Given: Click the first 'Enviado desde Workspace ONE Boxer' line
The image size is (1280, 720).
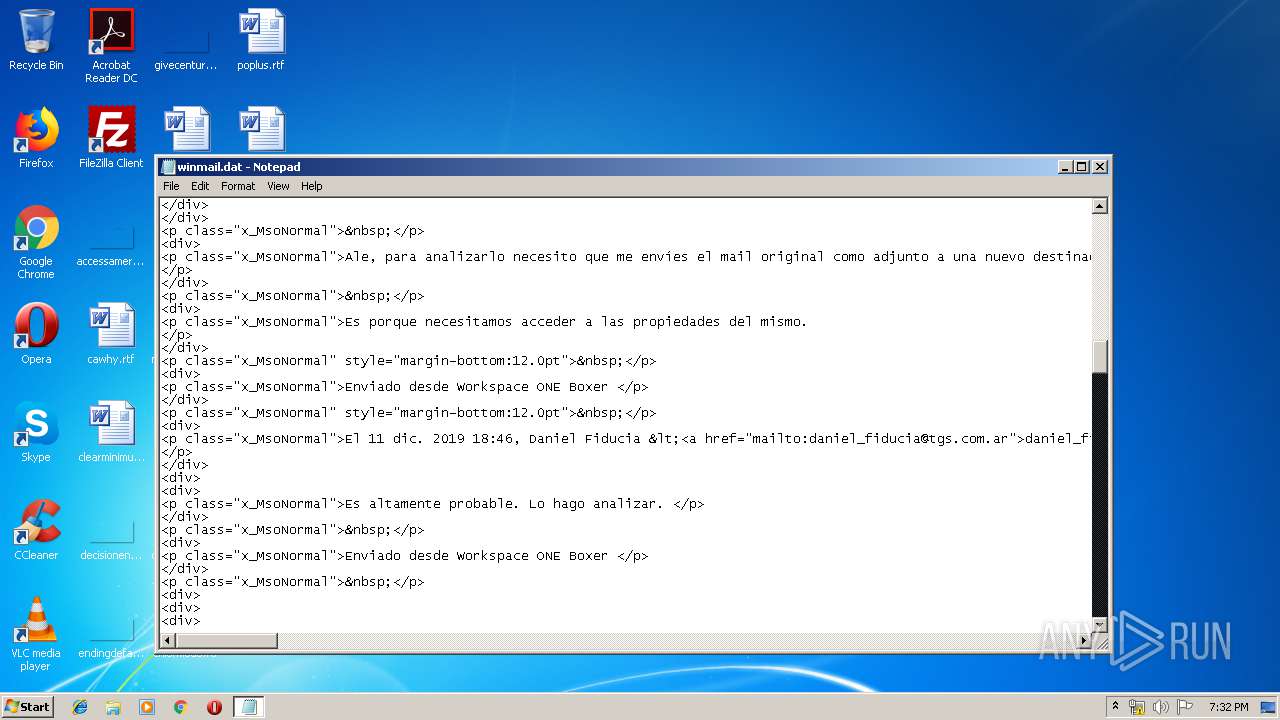Looking at the screenshot, I should point(405,387).
